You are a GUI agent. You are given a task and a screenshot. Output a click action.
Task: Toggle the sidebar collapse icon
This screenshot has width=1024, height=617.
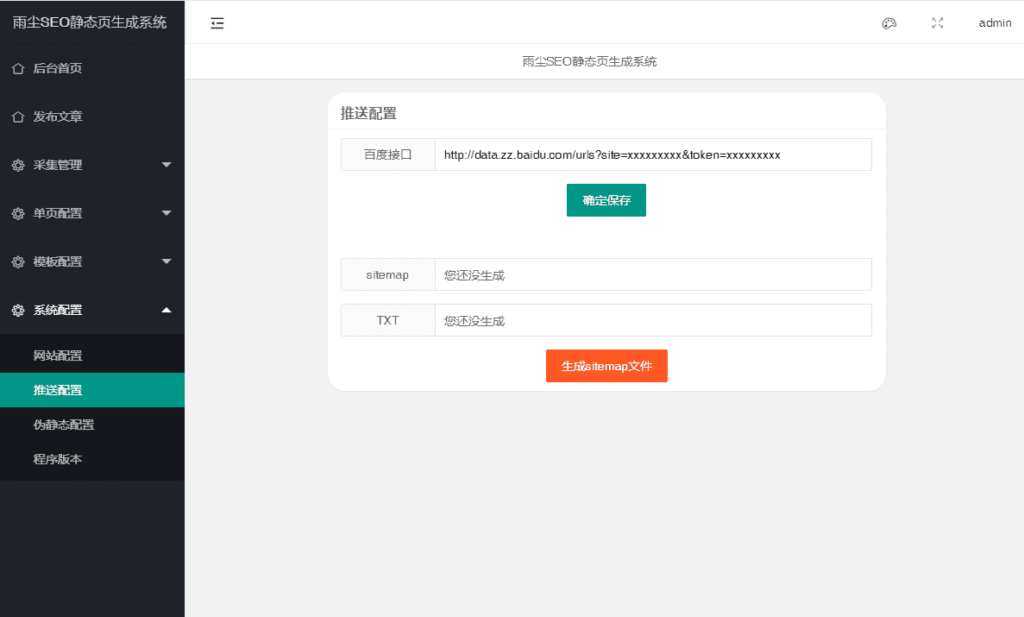(x=217, y=24)
